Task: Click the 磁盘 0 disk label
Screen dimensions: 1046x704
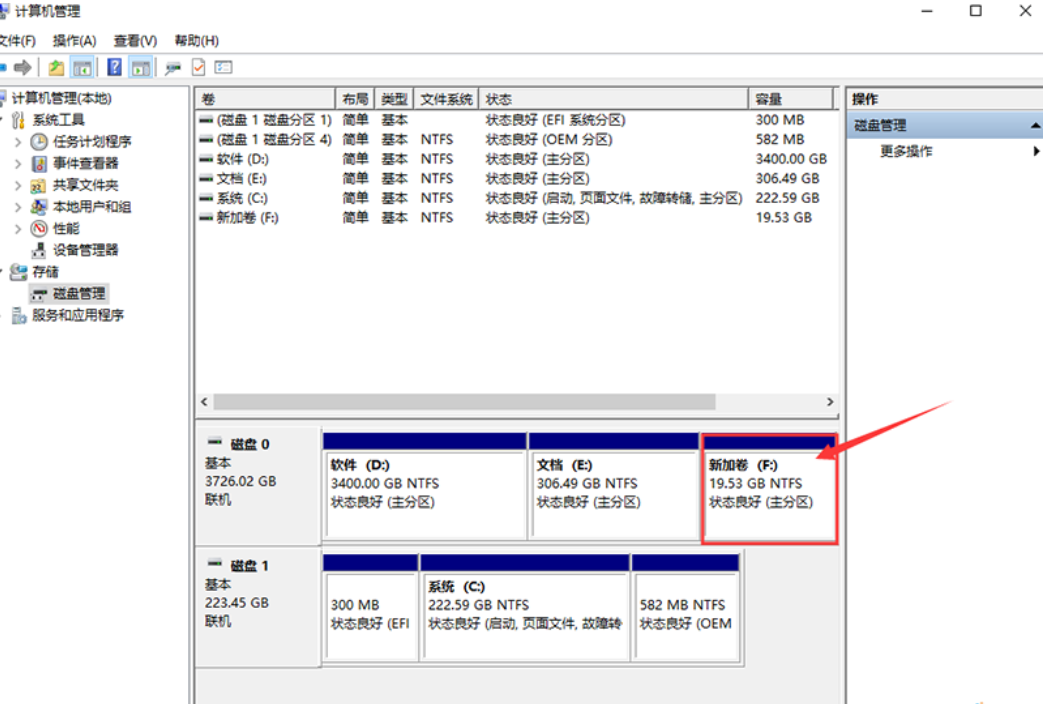Action: [x=249, y=444]
